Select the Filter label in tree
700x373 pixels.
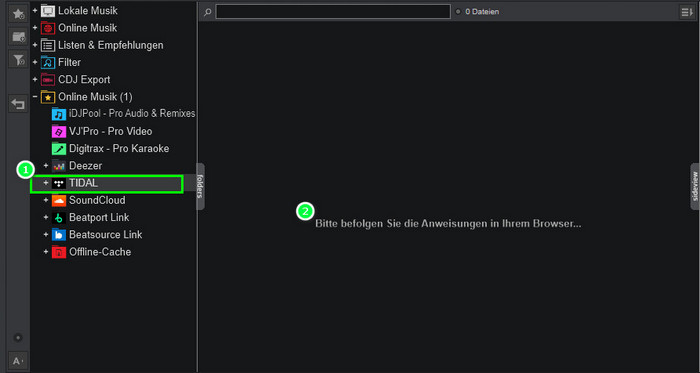tap(69, 62)
